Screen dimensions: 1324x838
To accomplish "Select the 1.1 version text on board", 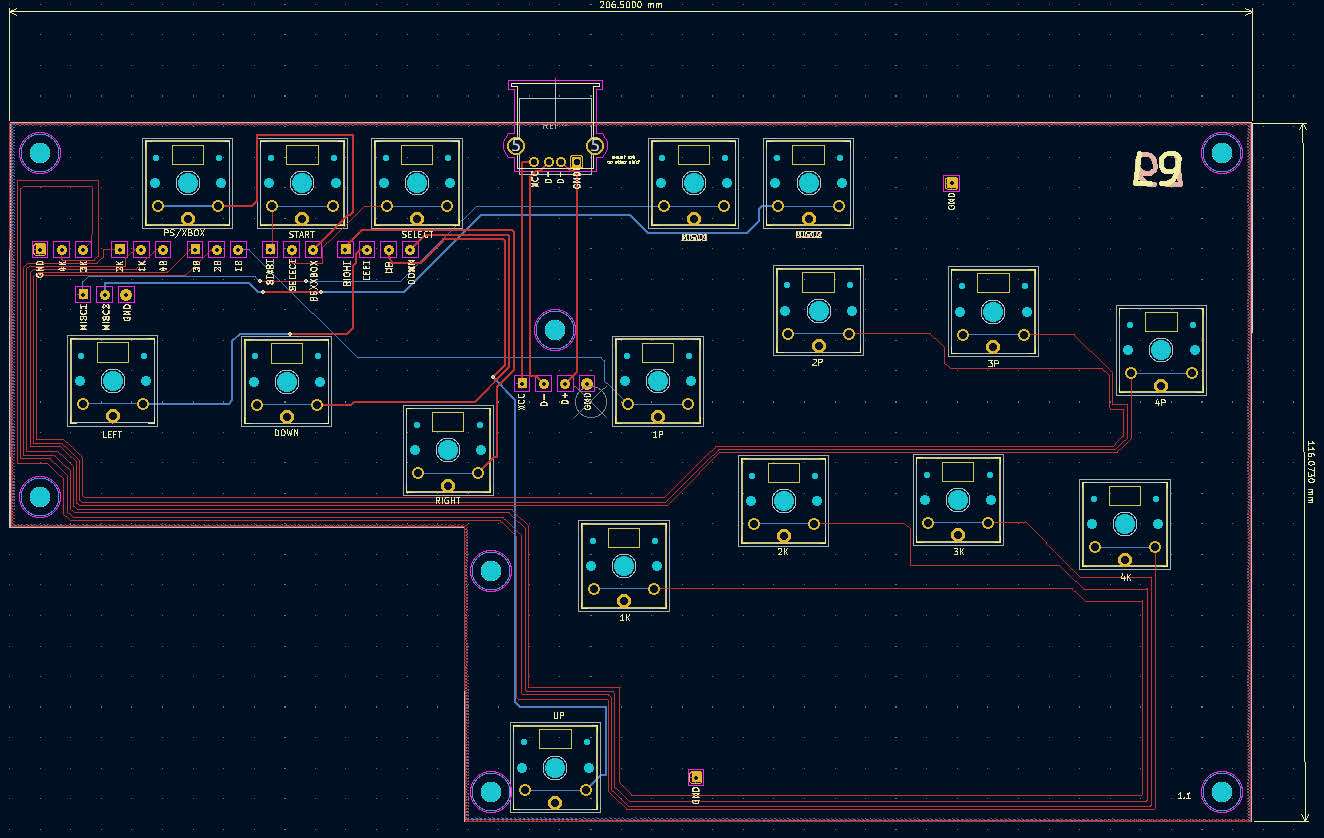I will point(1184,796).
